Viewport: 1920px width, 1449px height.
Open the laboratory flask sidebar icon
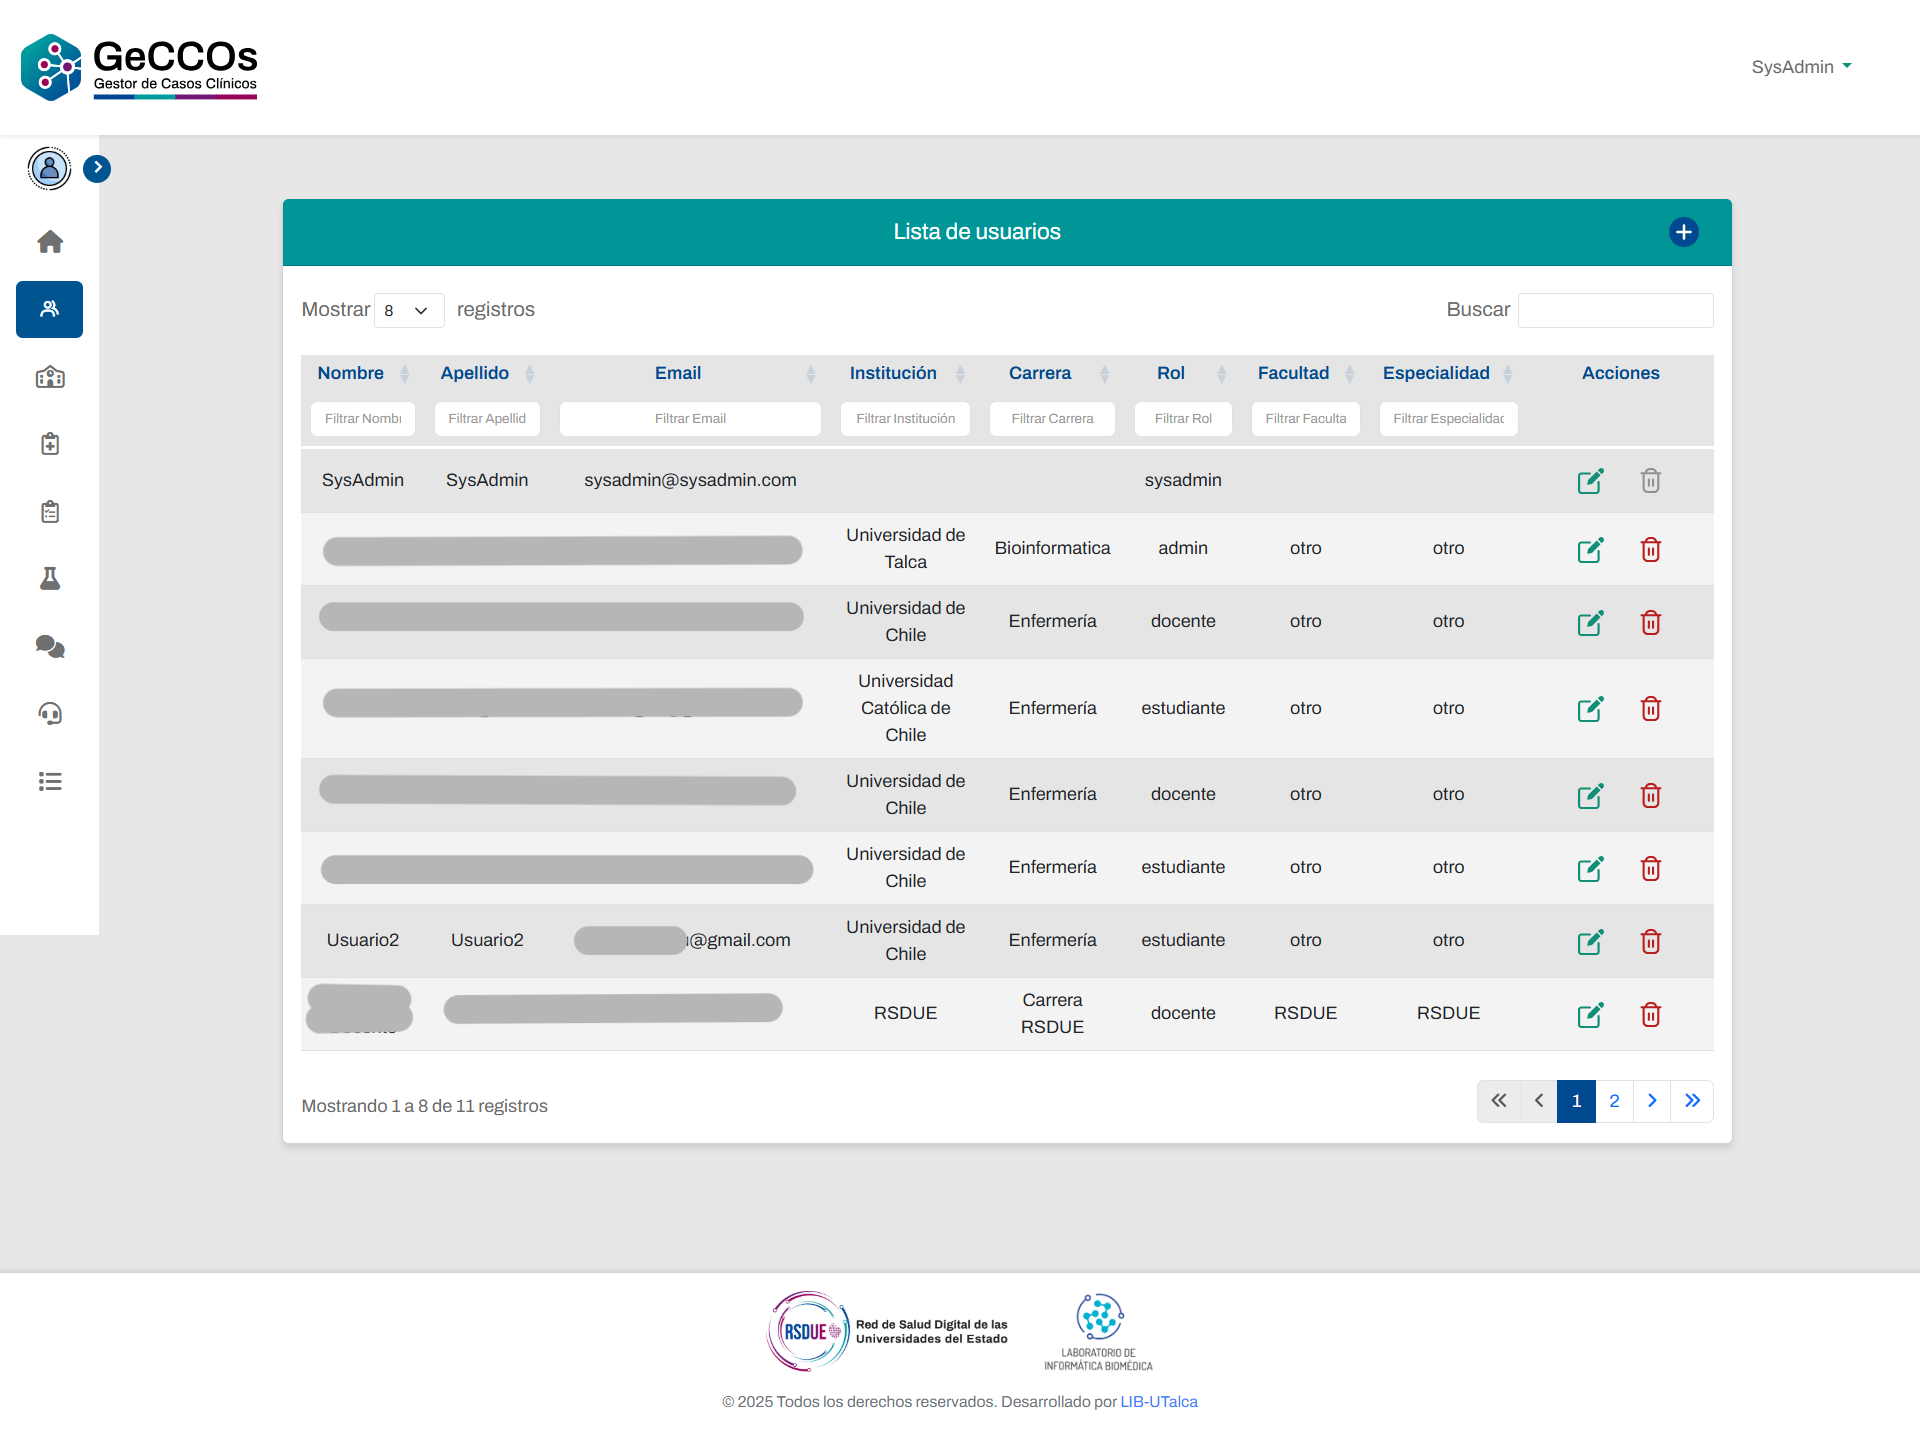(x=50, y=579)
